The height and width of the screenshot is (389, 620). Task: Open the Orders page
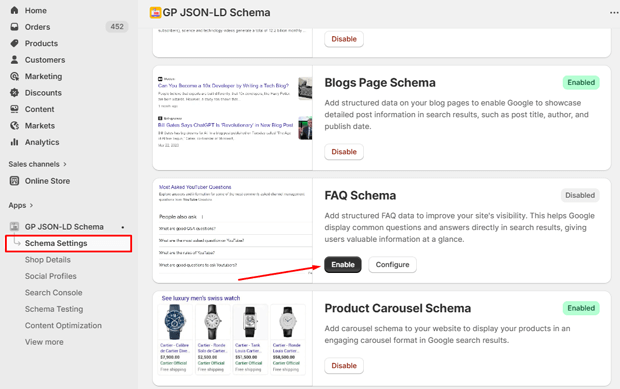point(38,27)
